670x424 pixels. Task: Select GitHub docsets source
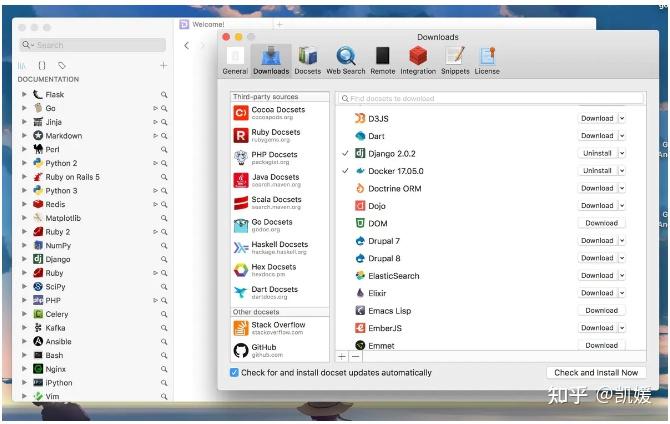[280, 350]
